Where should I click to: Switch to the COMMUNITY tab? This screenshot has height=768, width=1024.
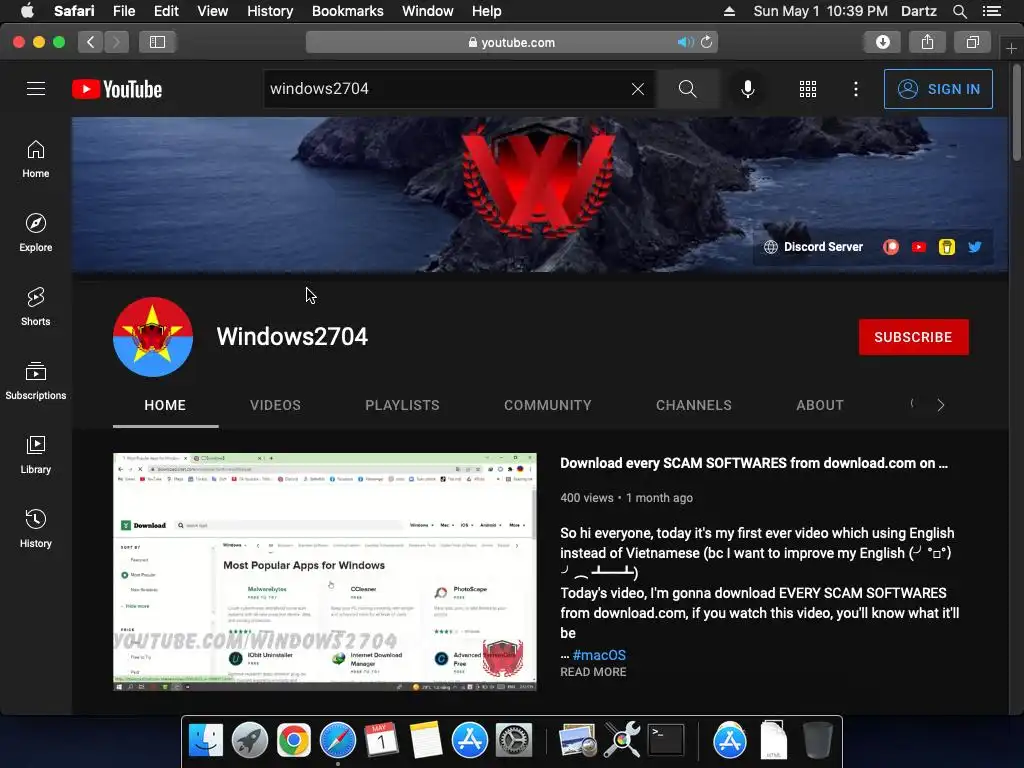click(547, 406)
